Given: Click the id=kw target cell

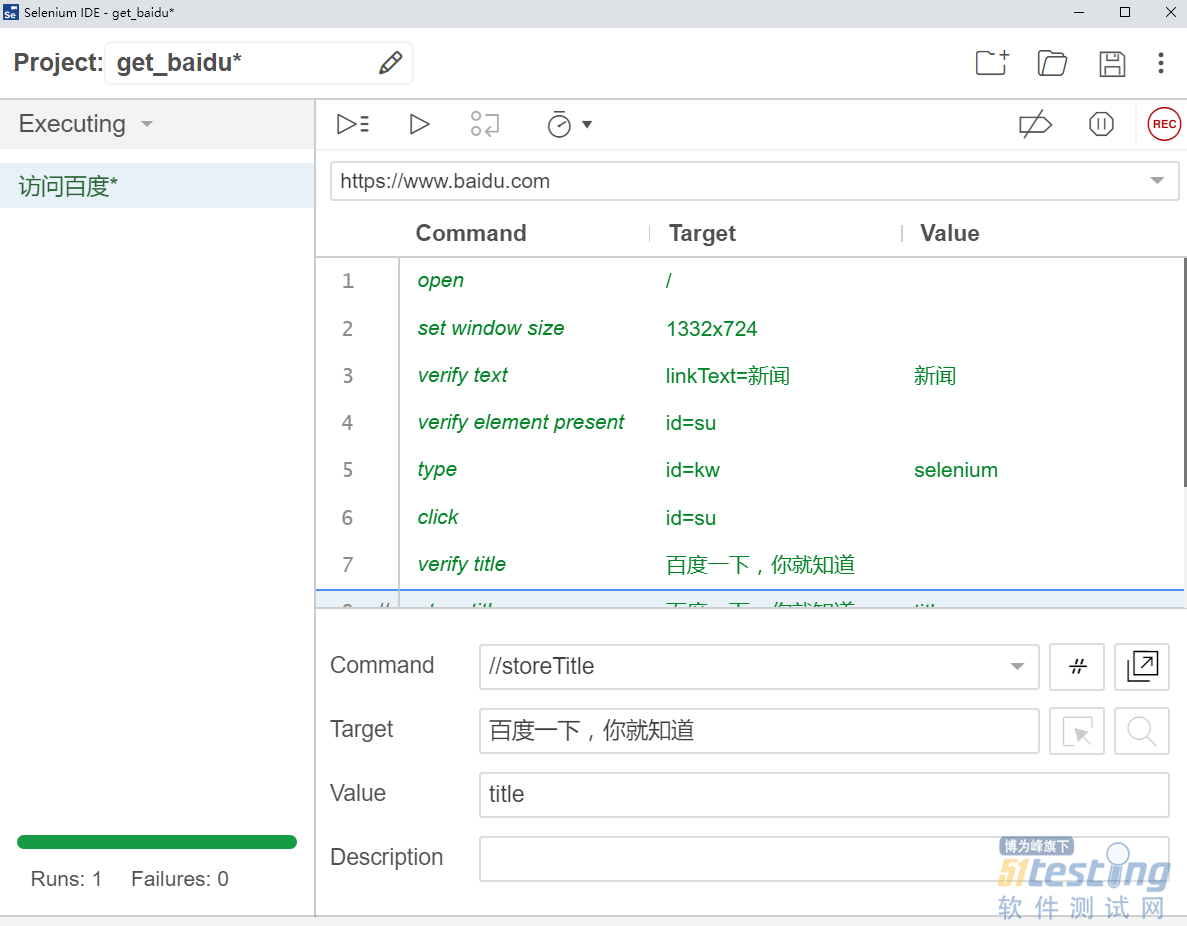Looking at the screenshot, I should (x=693, y=470).
